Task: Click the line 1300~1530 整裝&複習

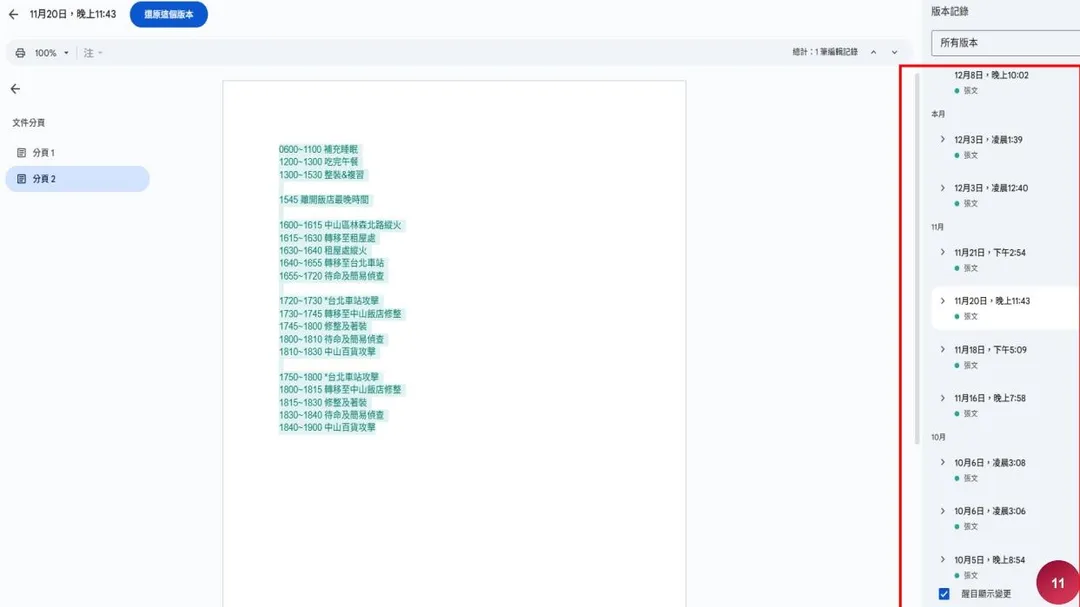Action: tap(322, 175)
